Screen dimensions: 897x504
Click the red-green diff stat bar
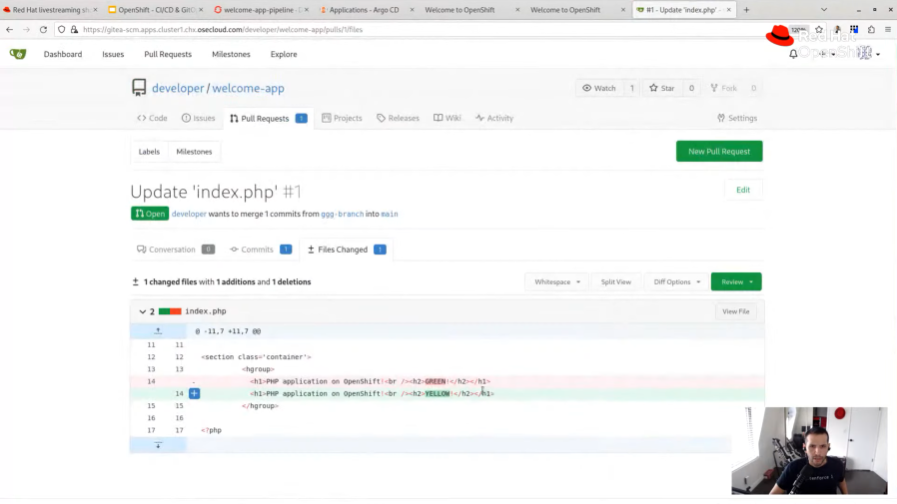170,312
